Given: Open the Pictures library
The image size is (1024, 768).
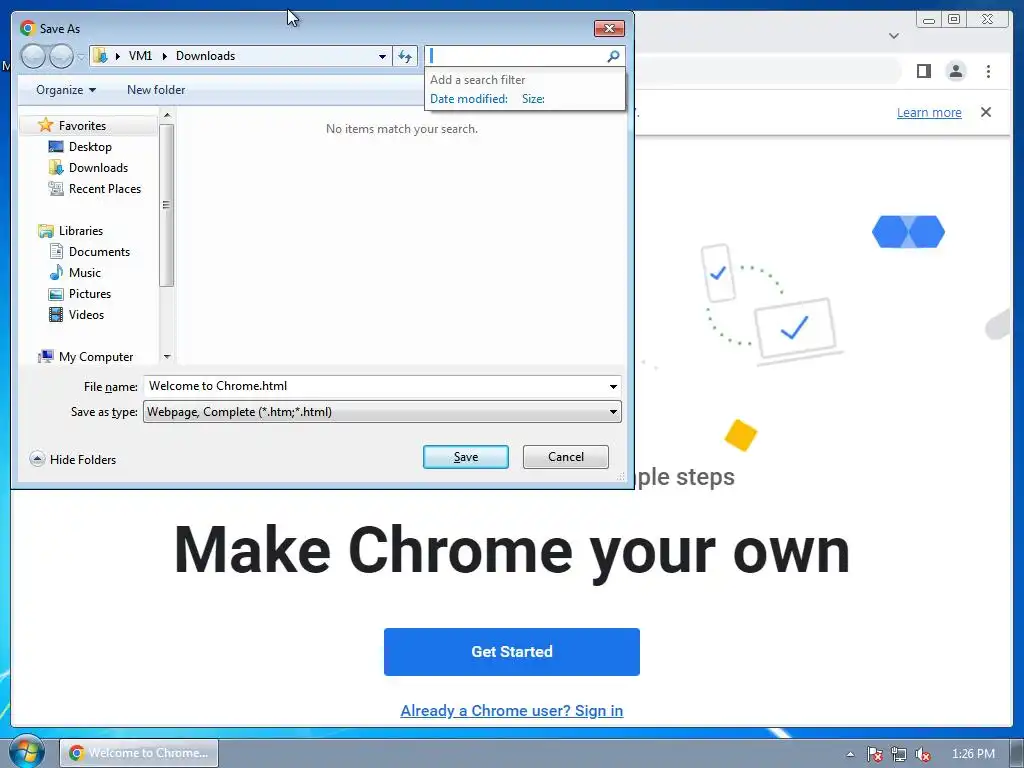Looking at the screenshot, I should tap(90, 293).
